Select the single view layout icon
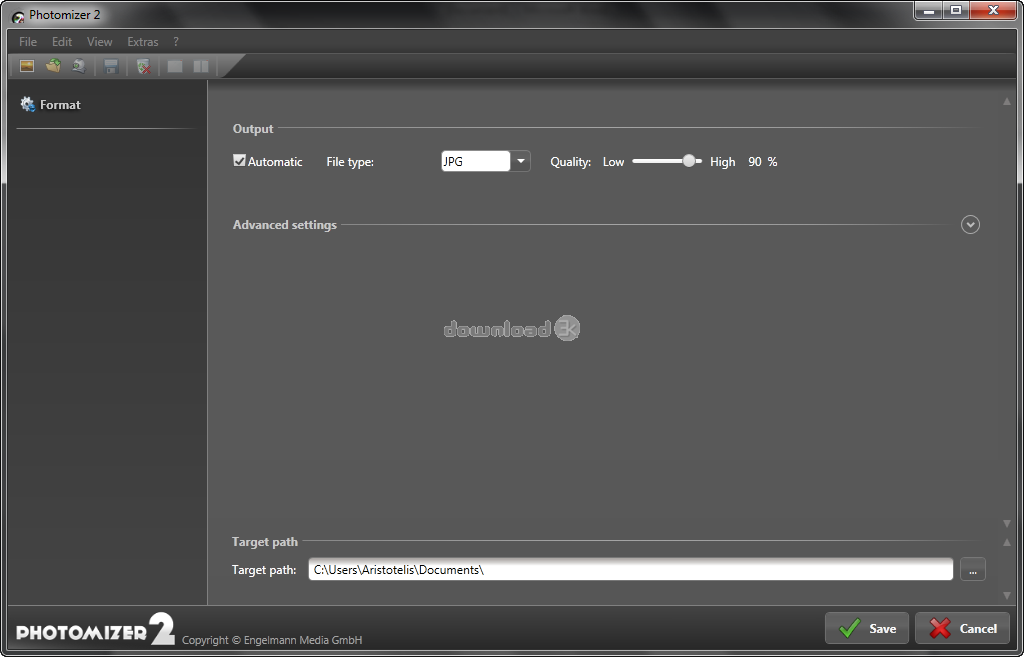Viewport: 1024px width, 657px height. click(174, 66)
